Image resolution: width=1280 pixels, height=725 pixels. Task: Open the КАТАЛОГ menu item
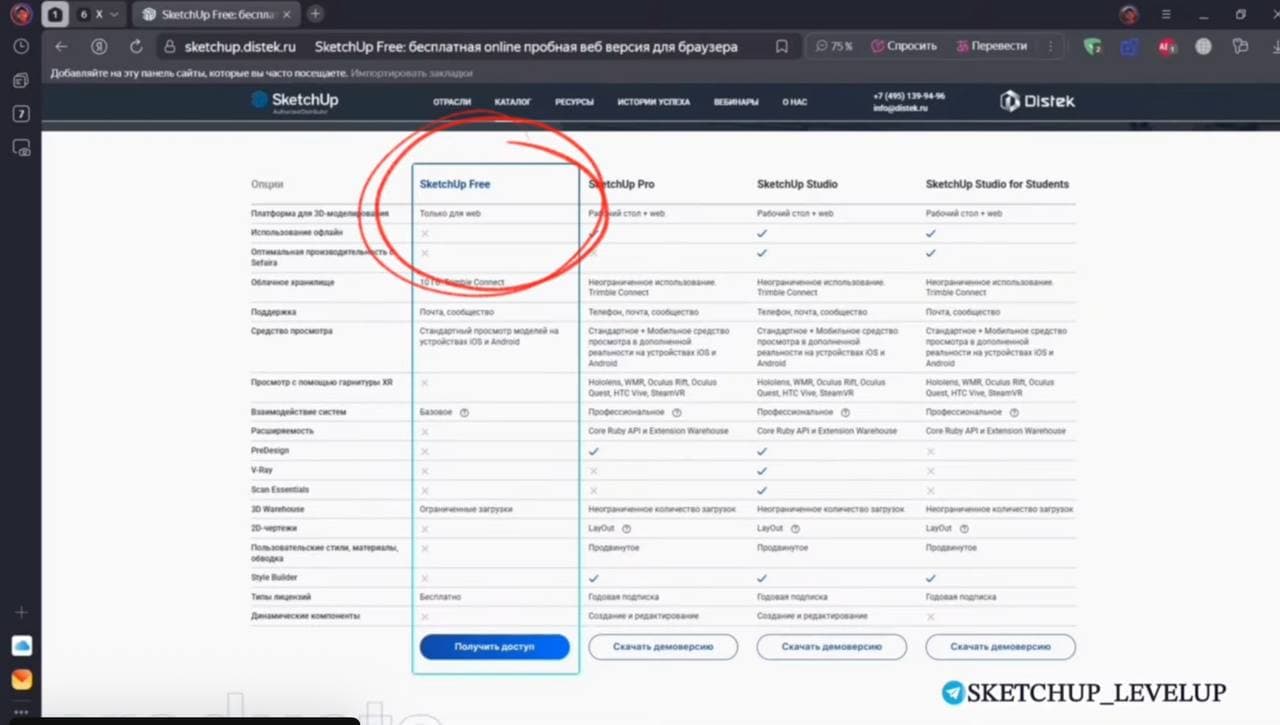513,102
